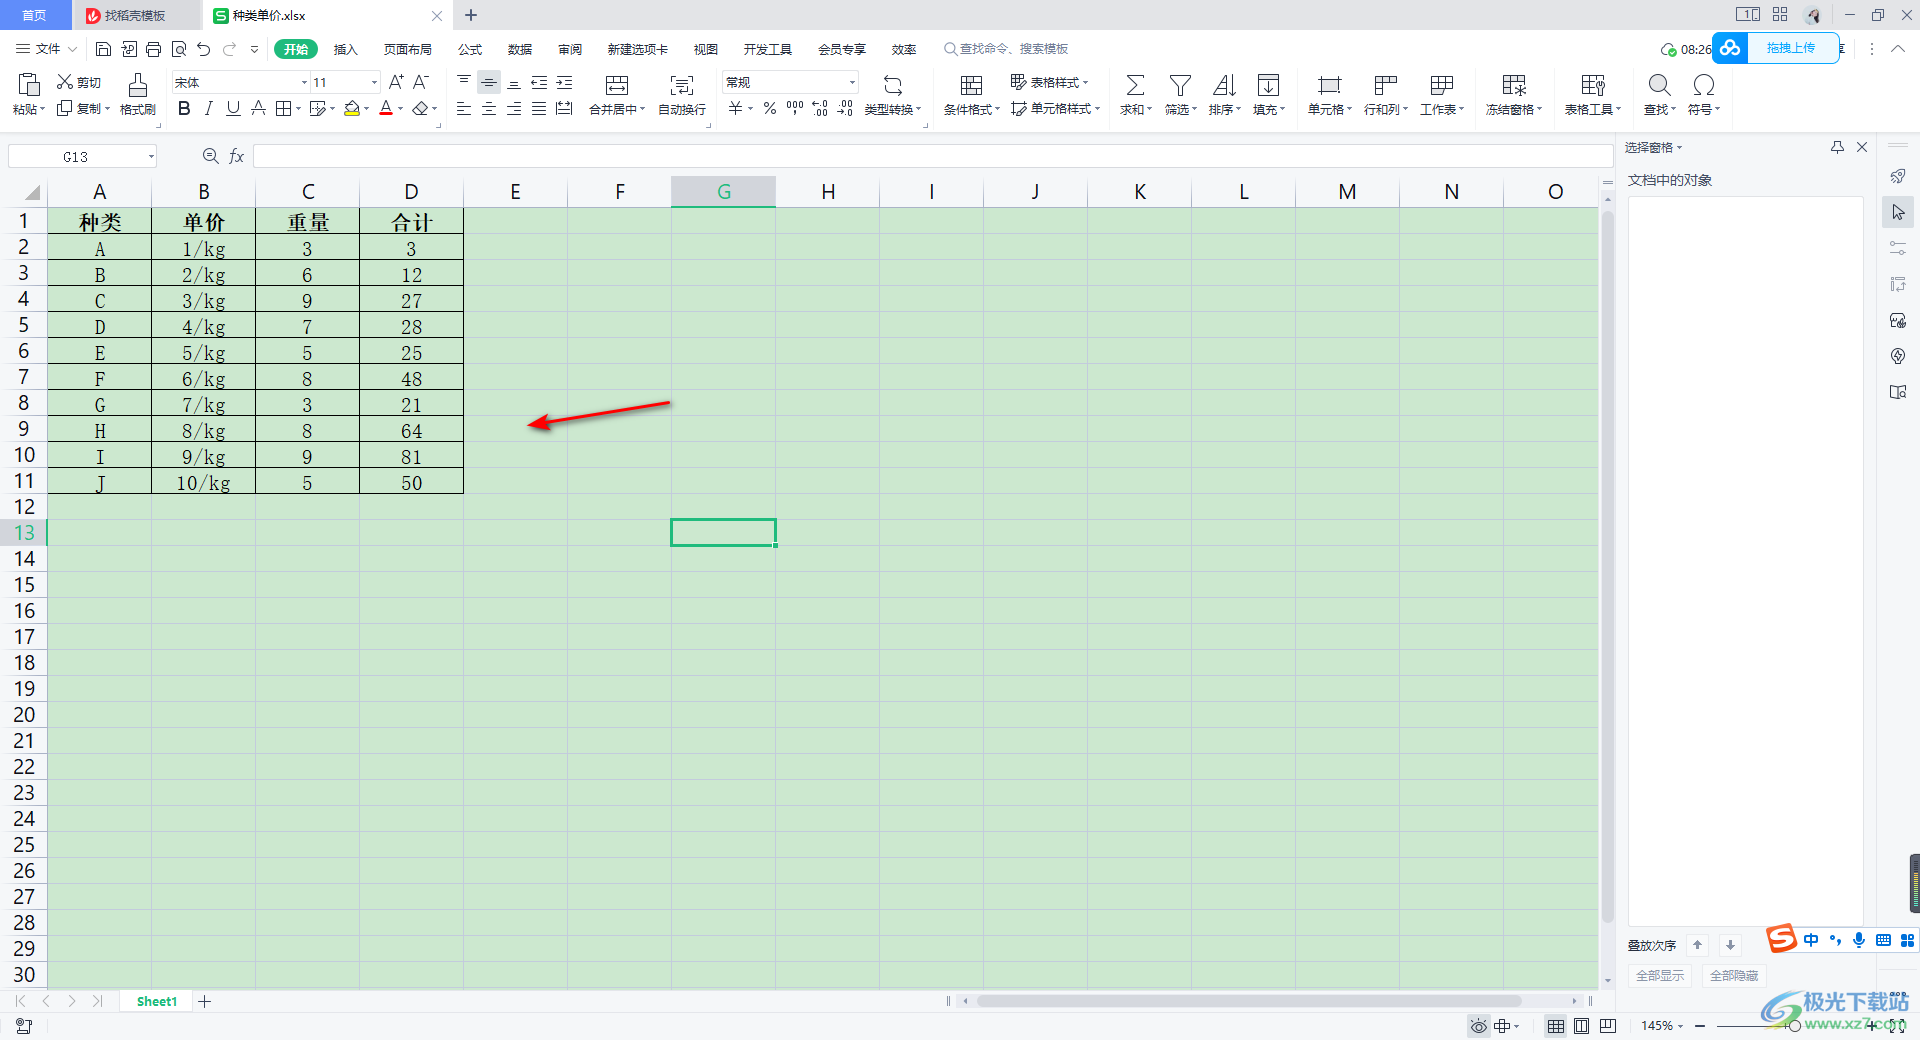
Task: Toggle vertical middle alignment button
Action: [x=489, y=82]
